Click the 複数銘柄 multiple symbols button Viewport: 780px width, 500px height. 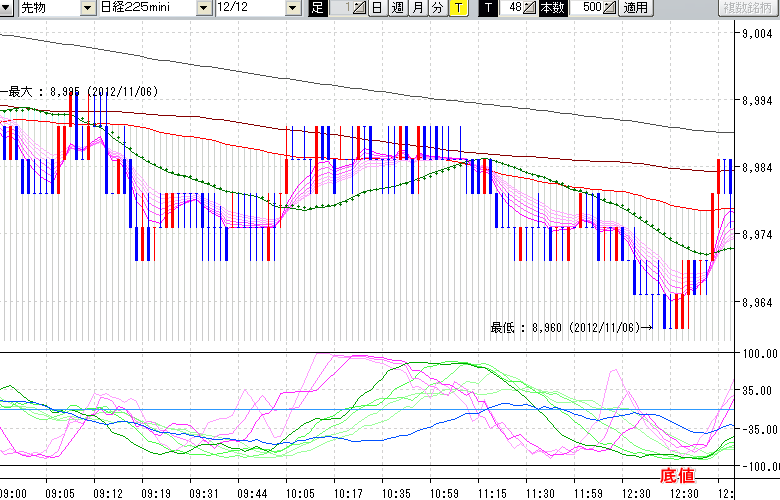[747, 8]
